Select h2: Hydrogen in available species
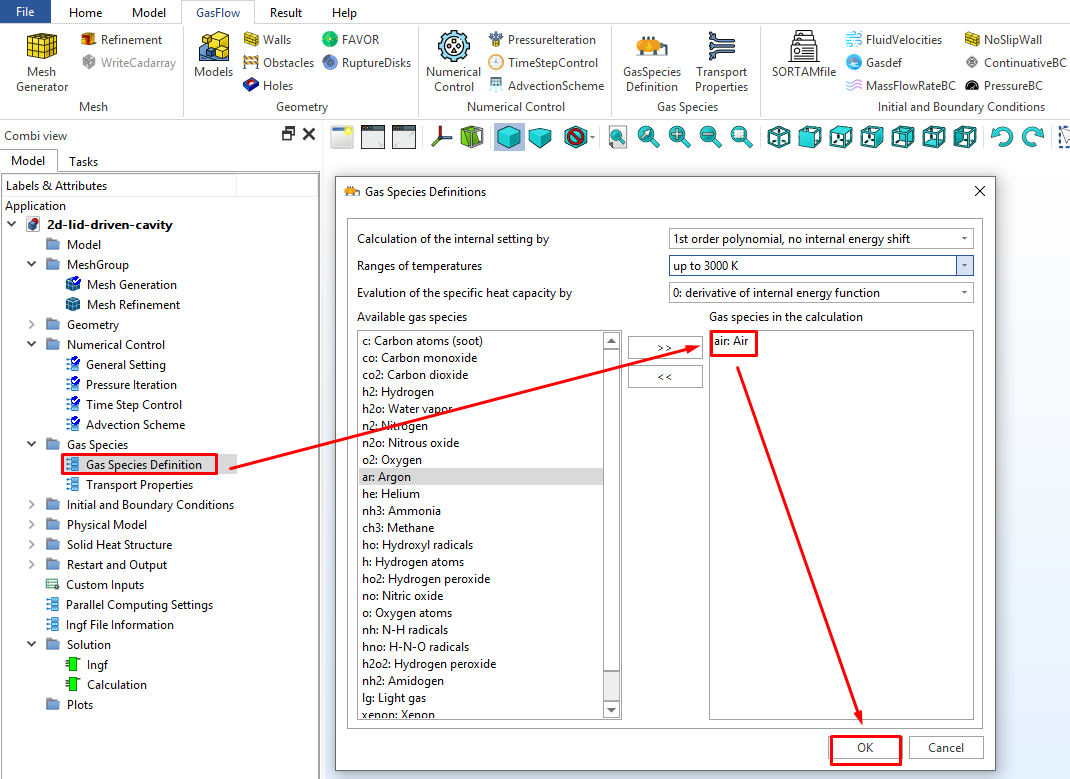Viewport: 1070px width, 779px height. tap(398, 392)
